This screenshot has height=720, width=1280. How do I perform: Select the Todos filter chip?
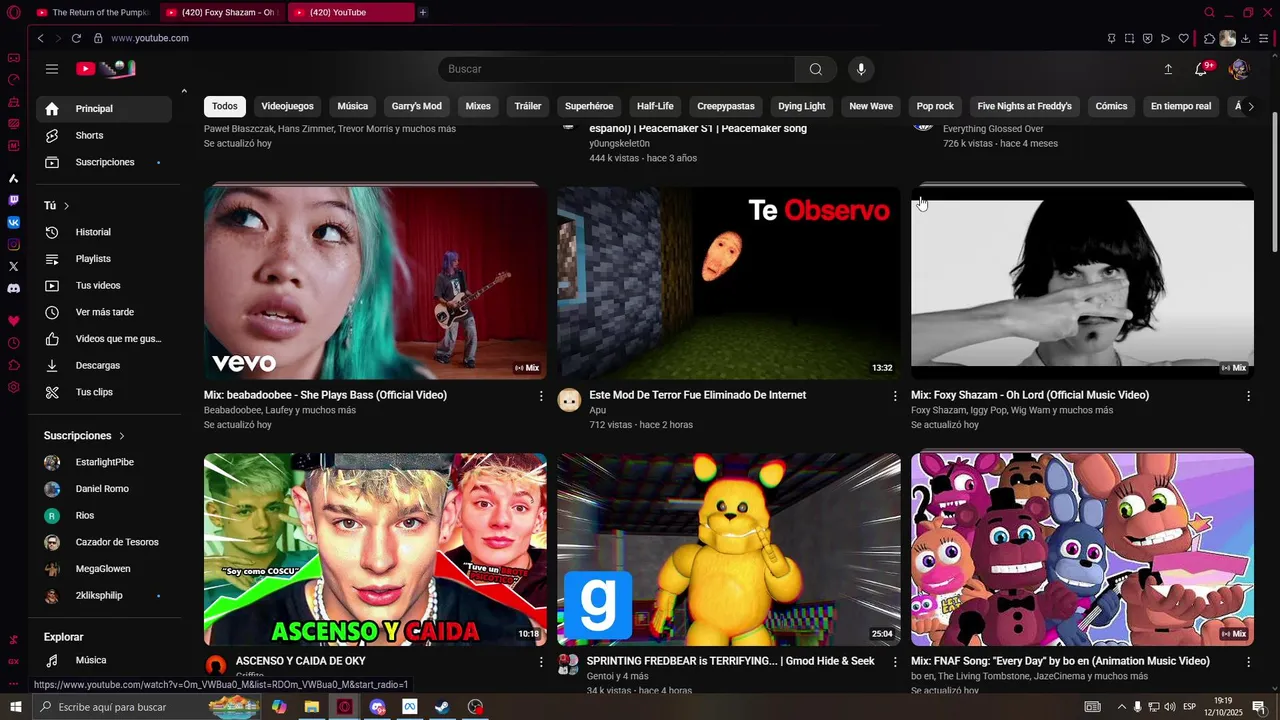pos(225,106)
